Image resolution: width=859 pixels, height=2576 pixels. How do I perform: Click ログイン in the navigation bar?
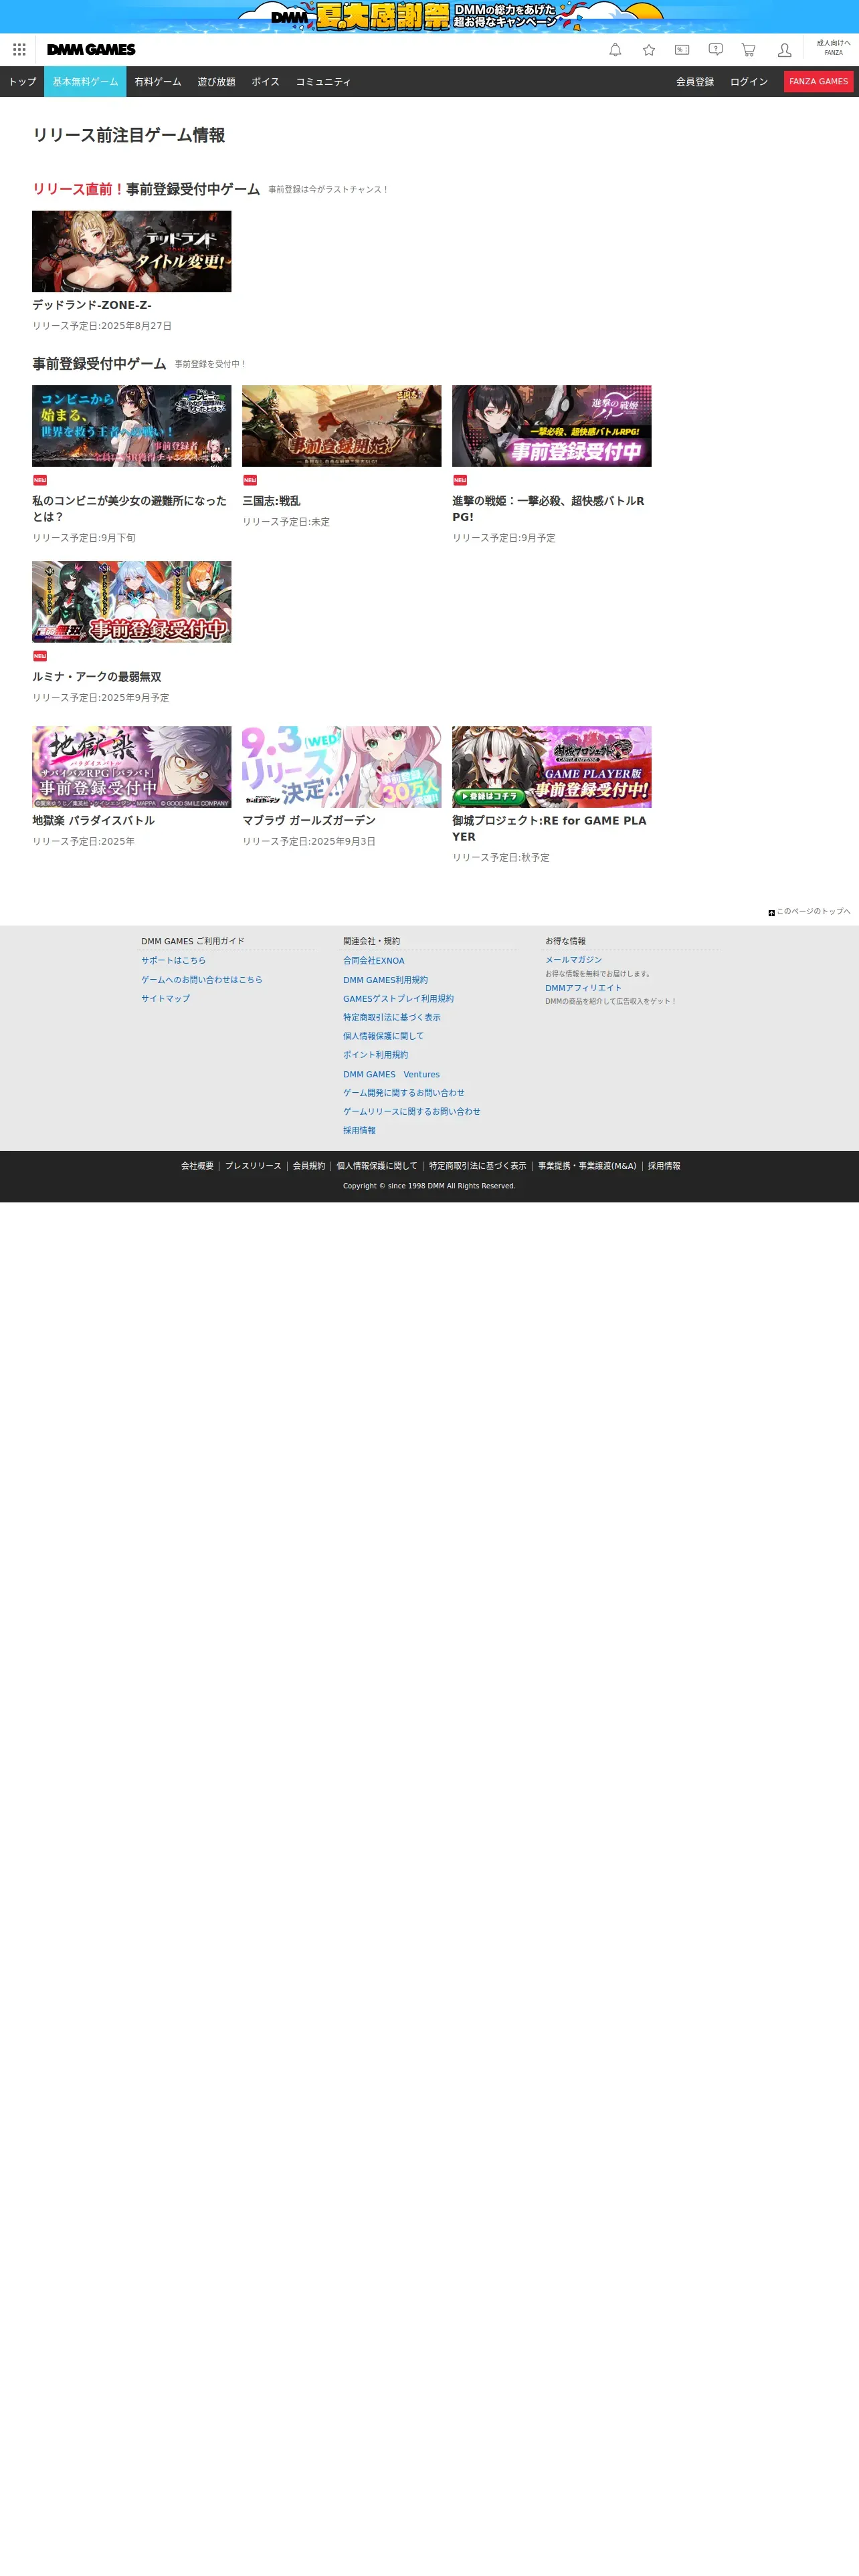pos(749,82)
